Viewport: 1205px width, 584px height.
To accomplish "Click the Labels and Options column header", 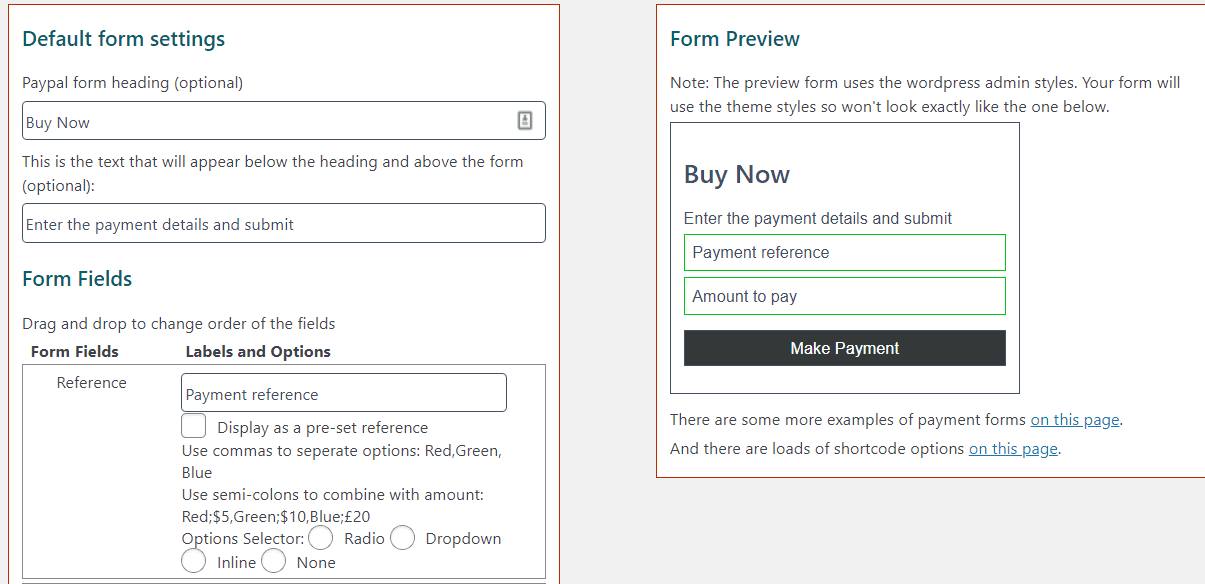I will pyautogui.click(x=258, y=352).
